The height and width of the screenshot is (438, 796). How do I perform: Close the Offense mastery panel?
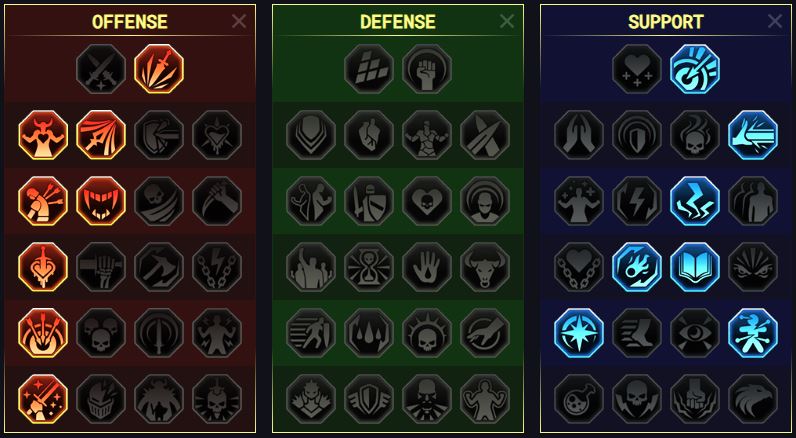tap(239, 21)
